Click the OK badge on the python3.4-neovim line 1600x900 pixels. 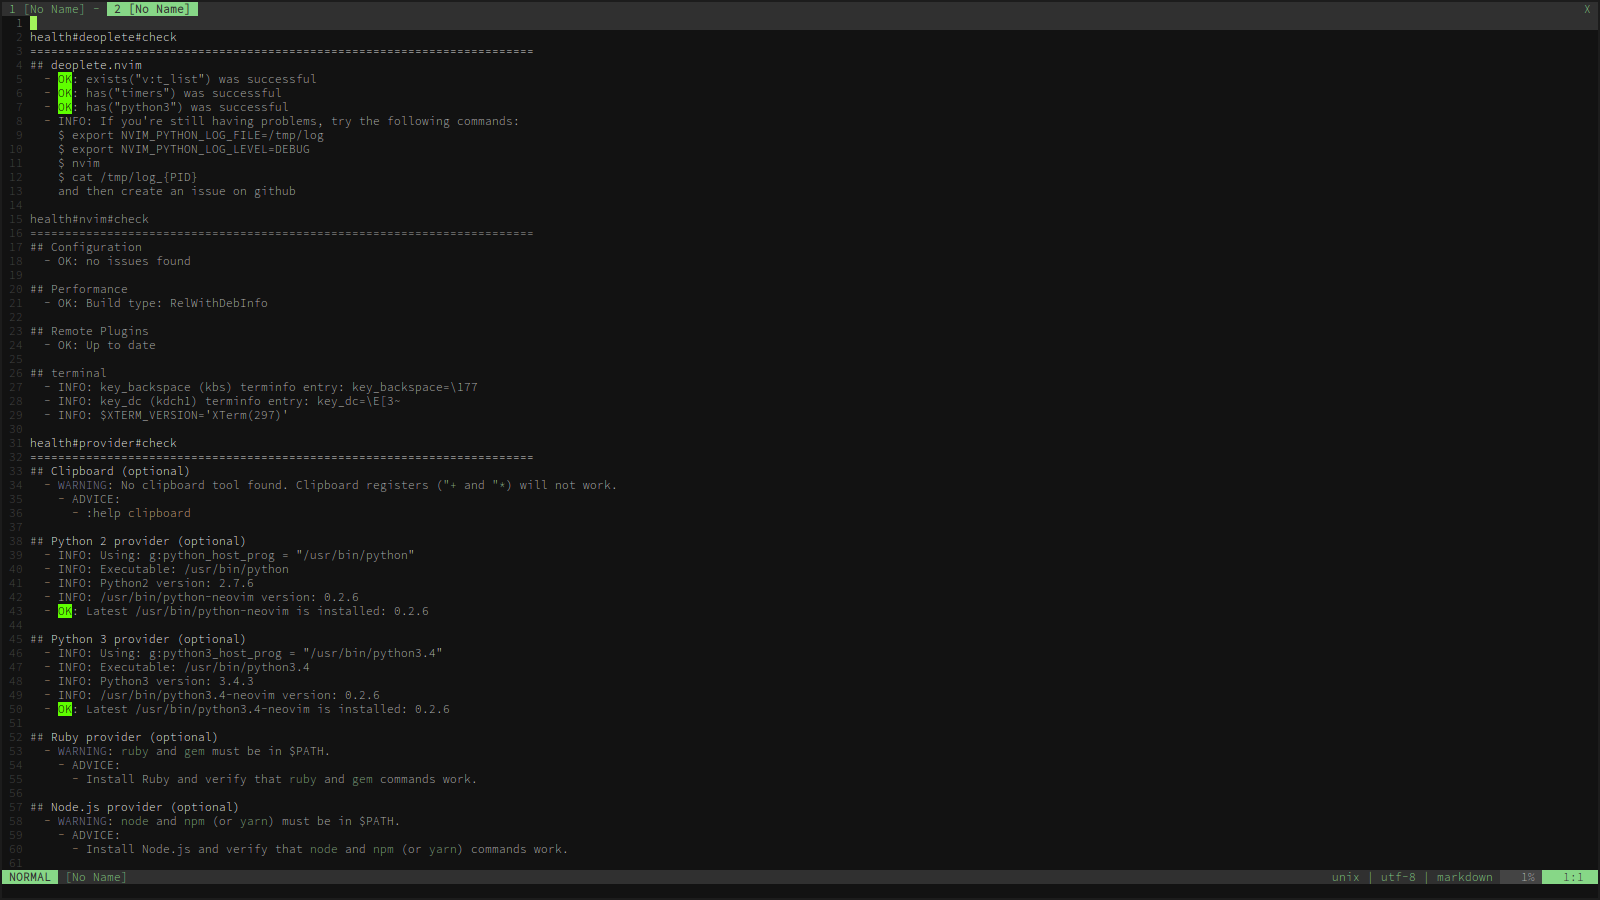point(64,708)
